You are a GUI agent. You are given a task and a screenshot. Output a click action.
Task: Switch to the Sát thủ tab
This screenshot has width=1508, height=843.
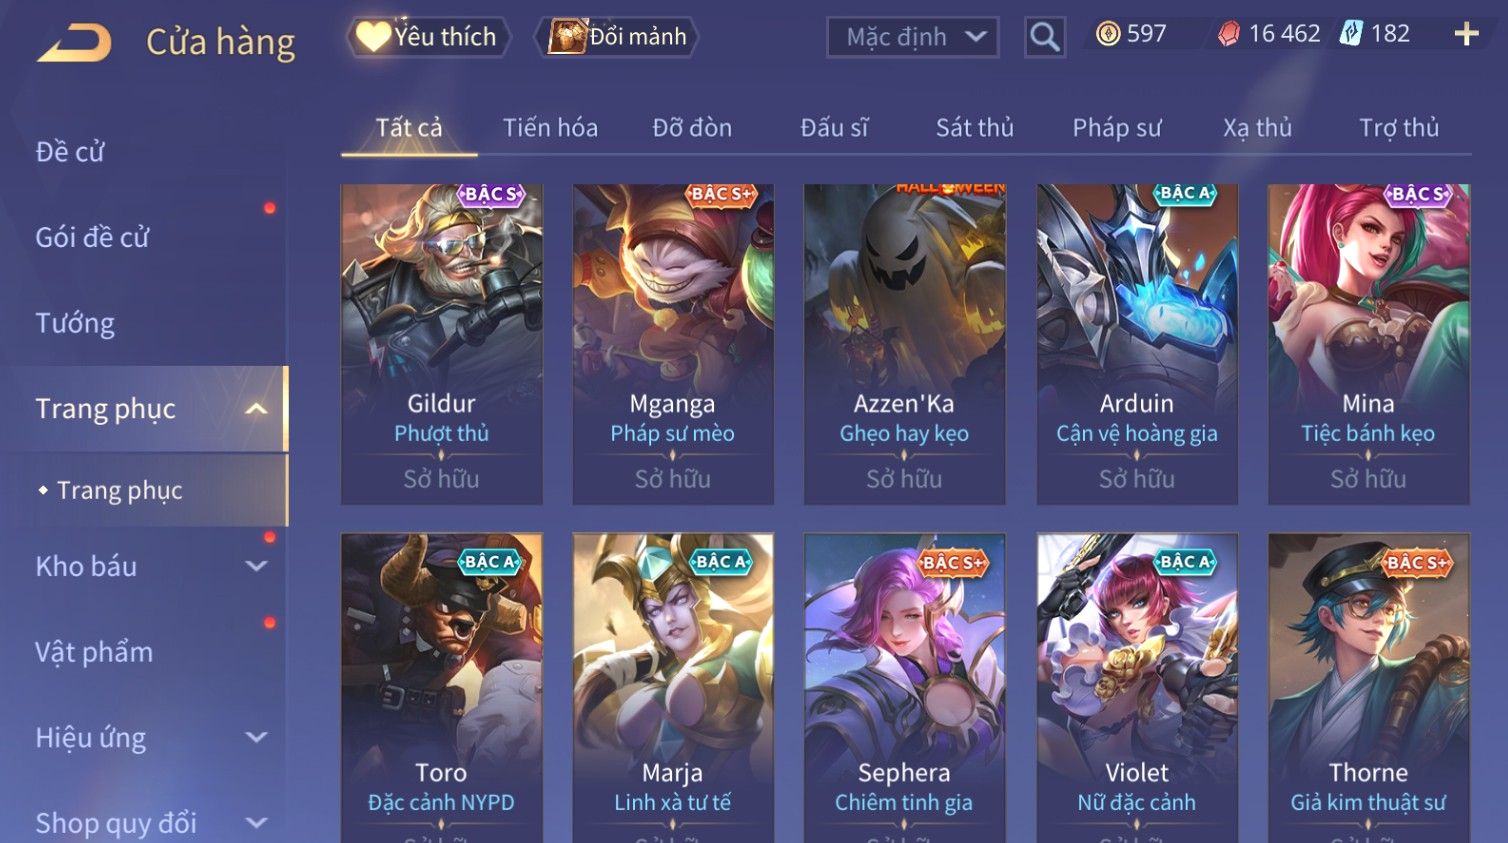[x=974, y=128]
